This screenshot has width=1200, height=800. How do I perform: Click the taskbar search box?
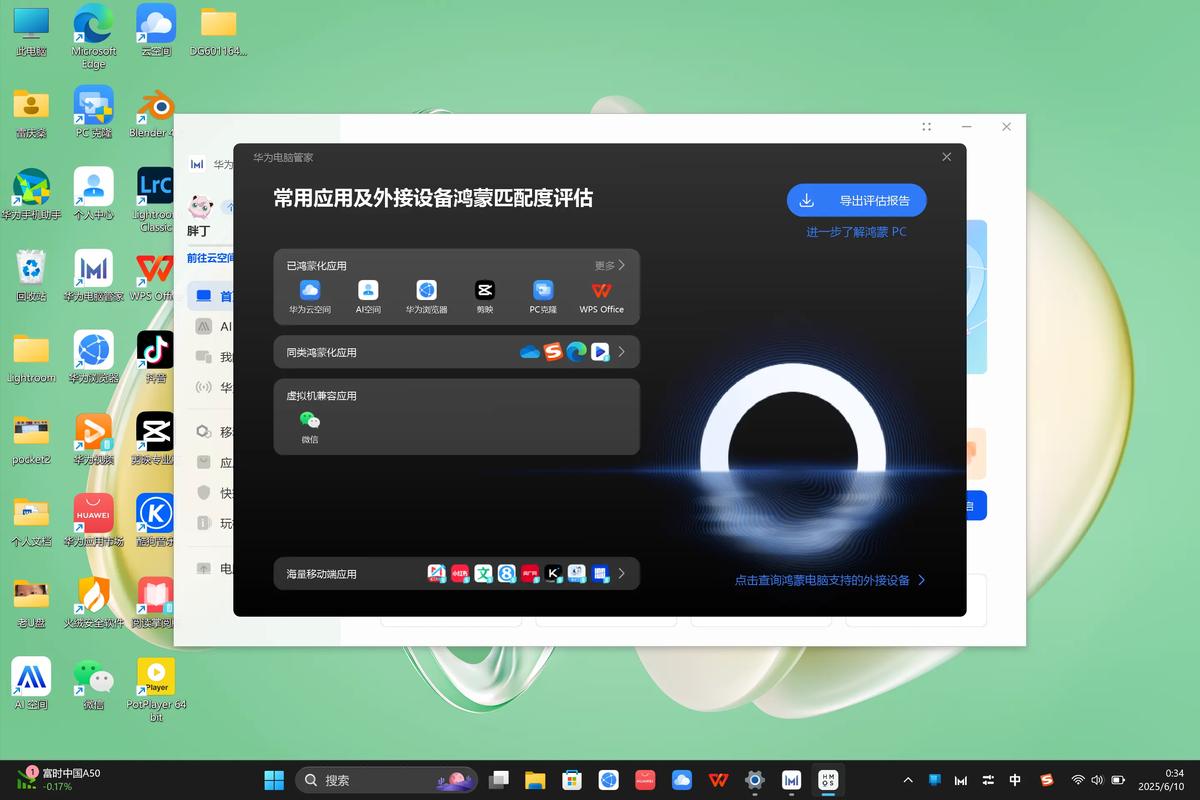(x=385, y=779)
